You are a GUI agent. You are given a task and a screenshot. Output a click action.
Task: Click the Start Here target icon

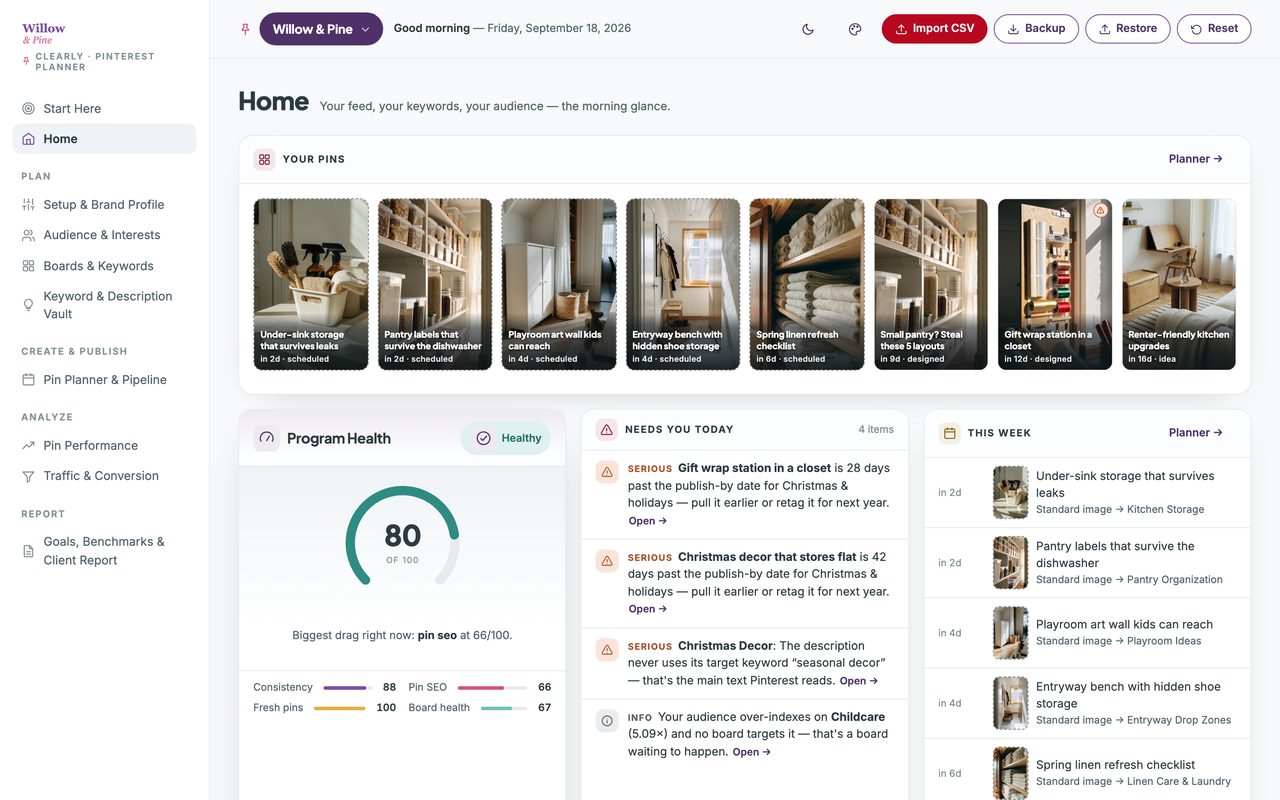28,108
